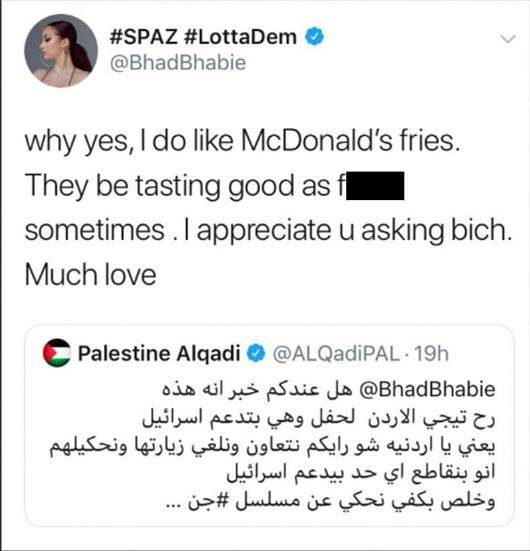This screenshot has height=551, width=530.
Task: Click the blacked-out censored word
Action: 375,186
